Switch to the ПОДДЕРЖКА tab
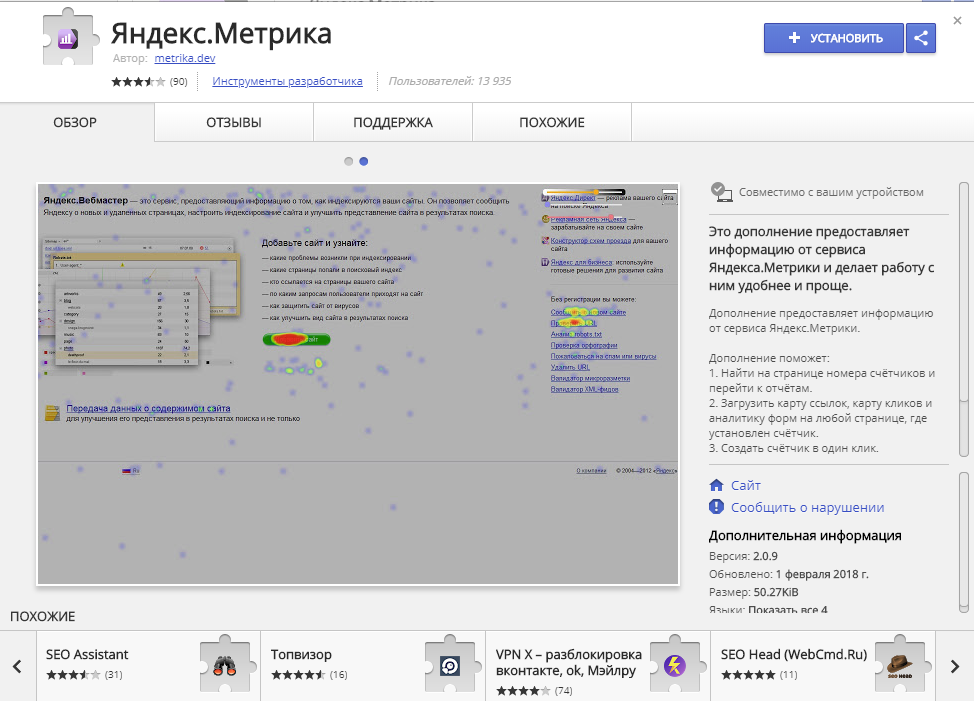The height and width of the screenshot is (701, 974). tap(393, 122)
